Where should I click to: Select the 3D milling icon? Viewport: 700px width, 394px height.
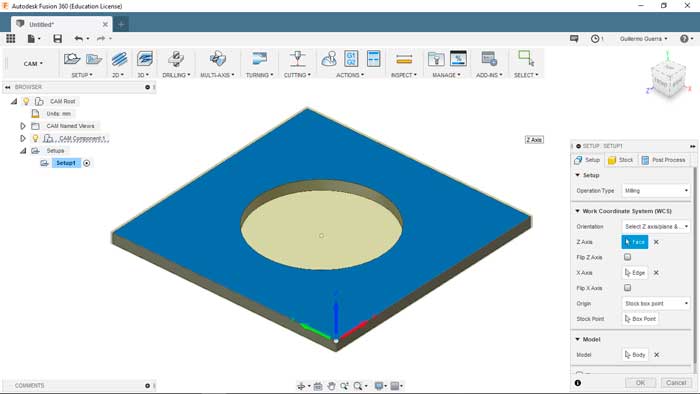[145, 59]
